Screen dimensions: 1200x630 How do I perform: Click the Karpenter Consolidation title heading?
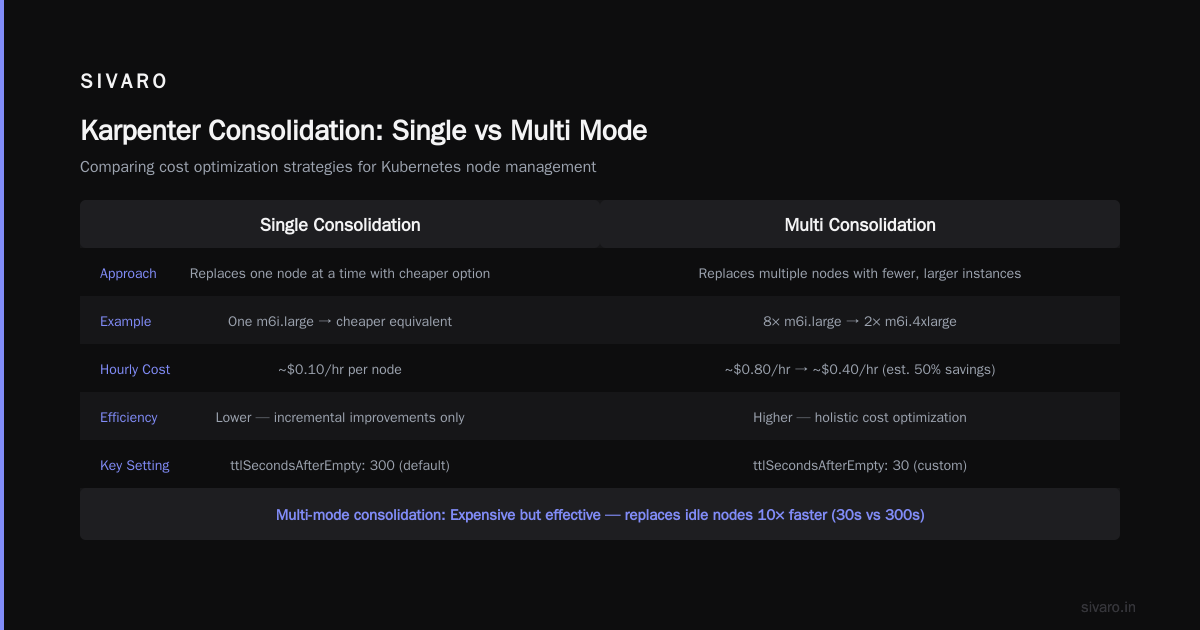point(363,131)
